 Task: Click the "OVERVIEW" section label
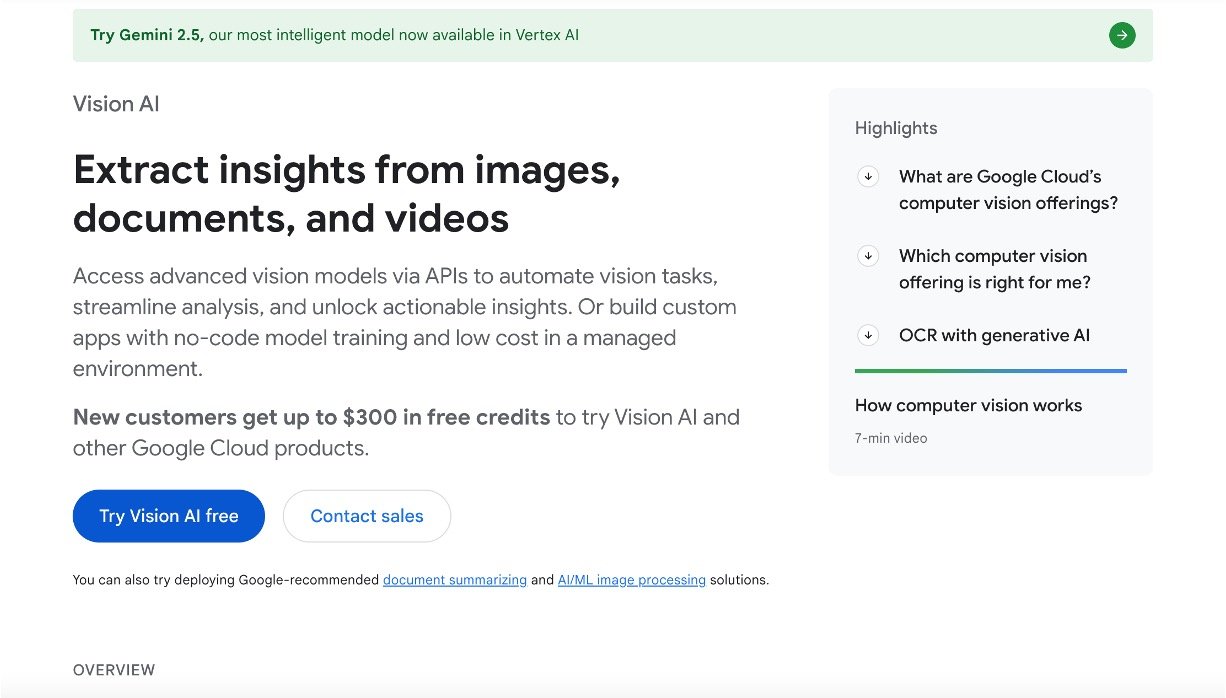114,670
